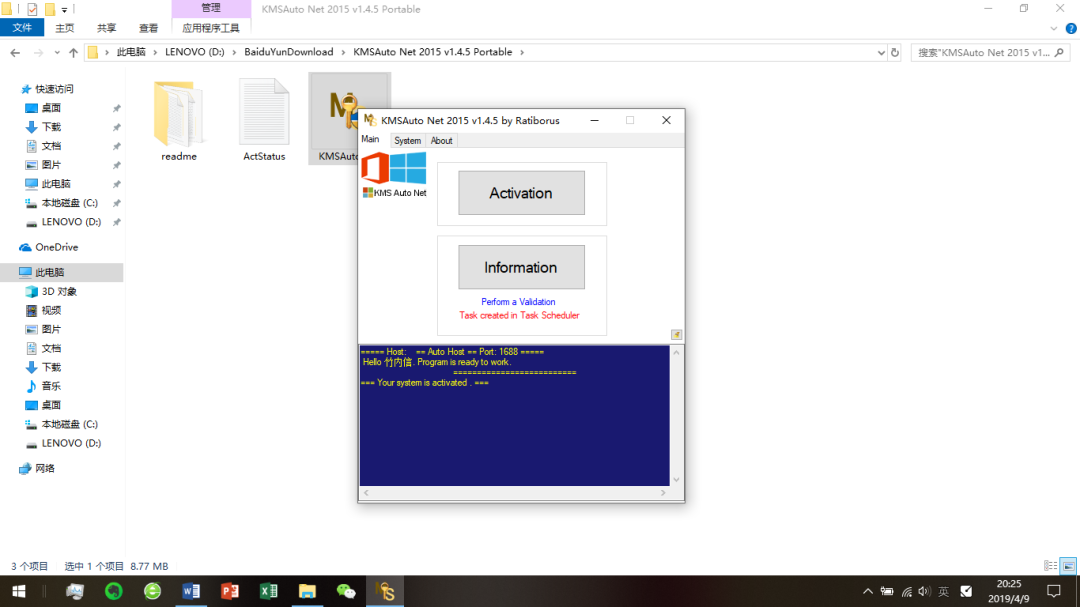The height and width of the screenshot is (607, 1080).
Task: Open the volume control in tray
Action: pyautogui.click(x=924, y=591)
